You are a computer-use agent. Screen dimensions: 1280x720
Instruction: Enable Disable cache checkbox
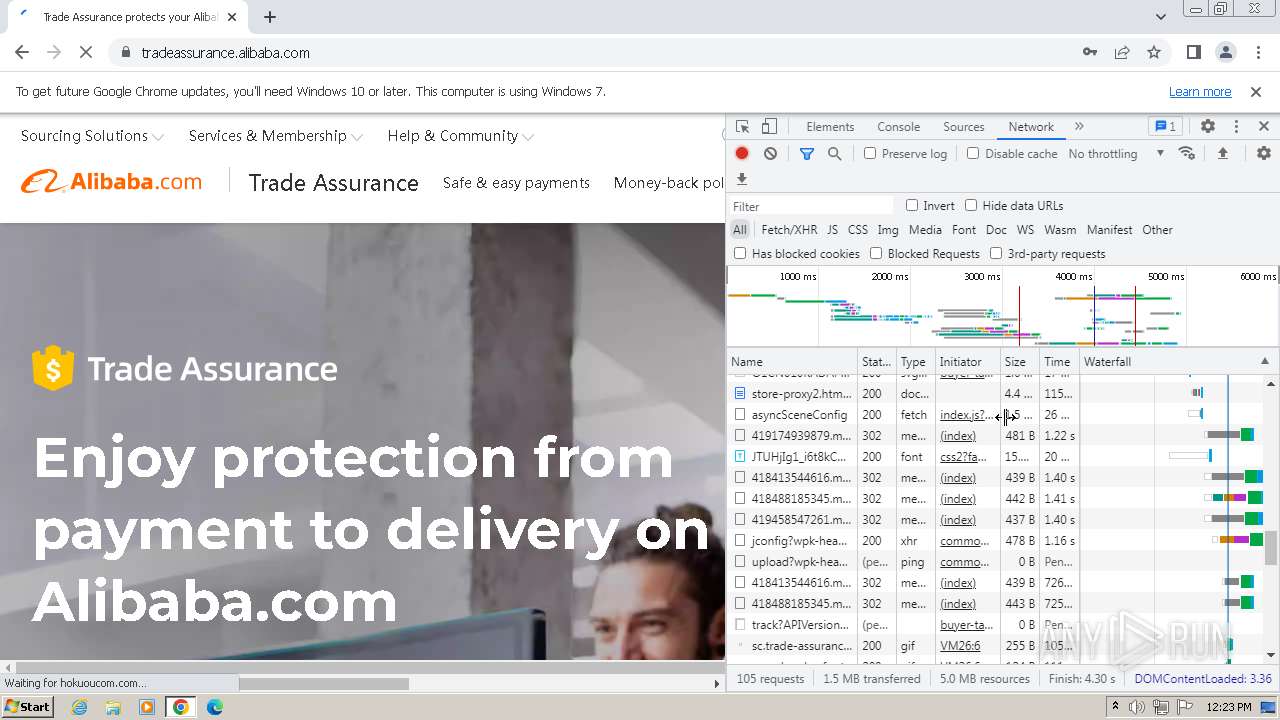(973, 153)
